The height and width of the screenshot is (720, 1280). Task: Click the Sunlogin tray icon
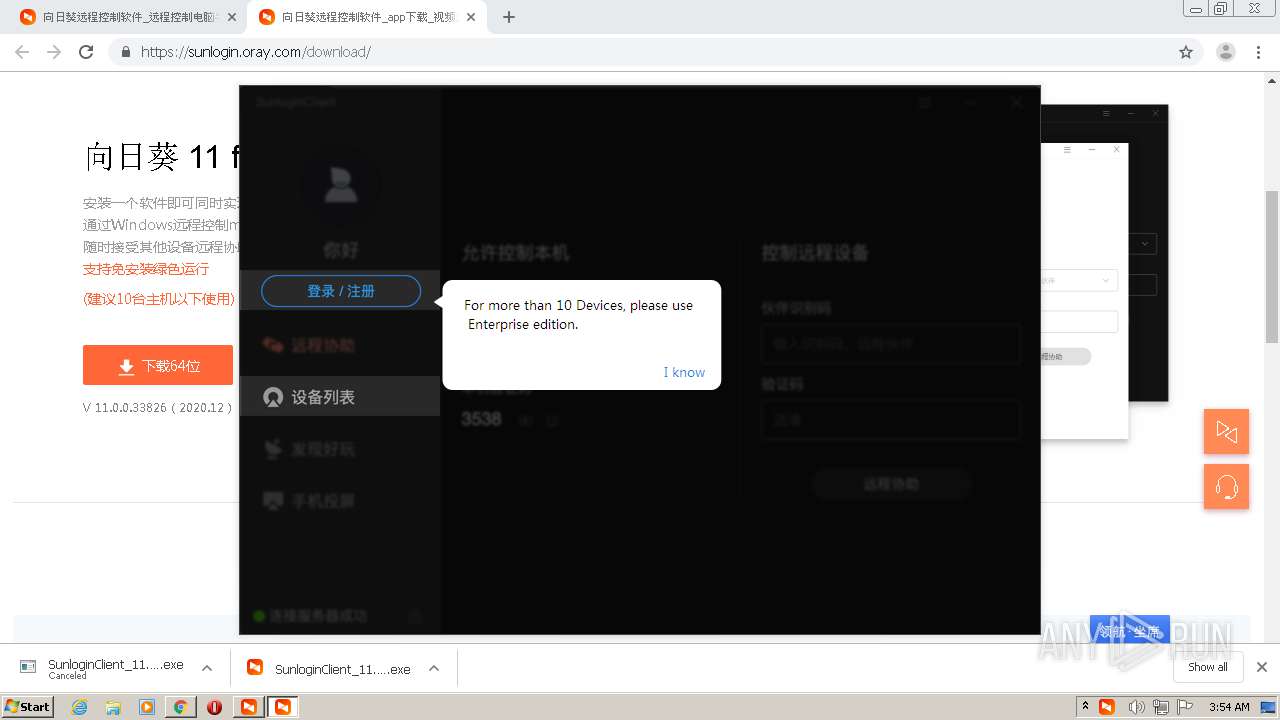pos(1107,706)
